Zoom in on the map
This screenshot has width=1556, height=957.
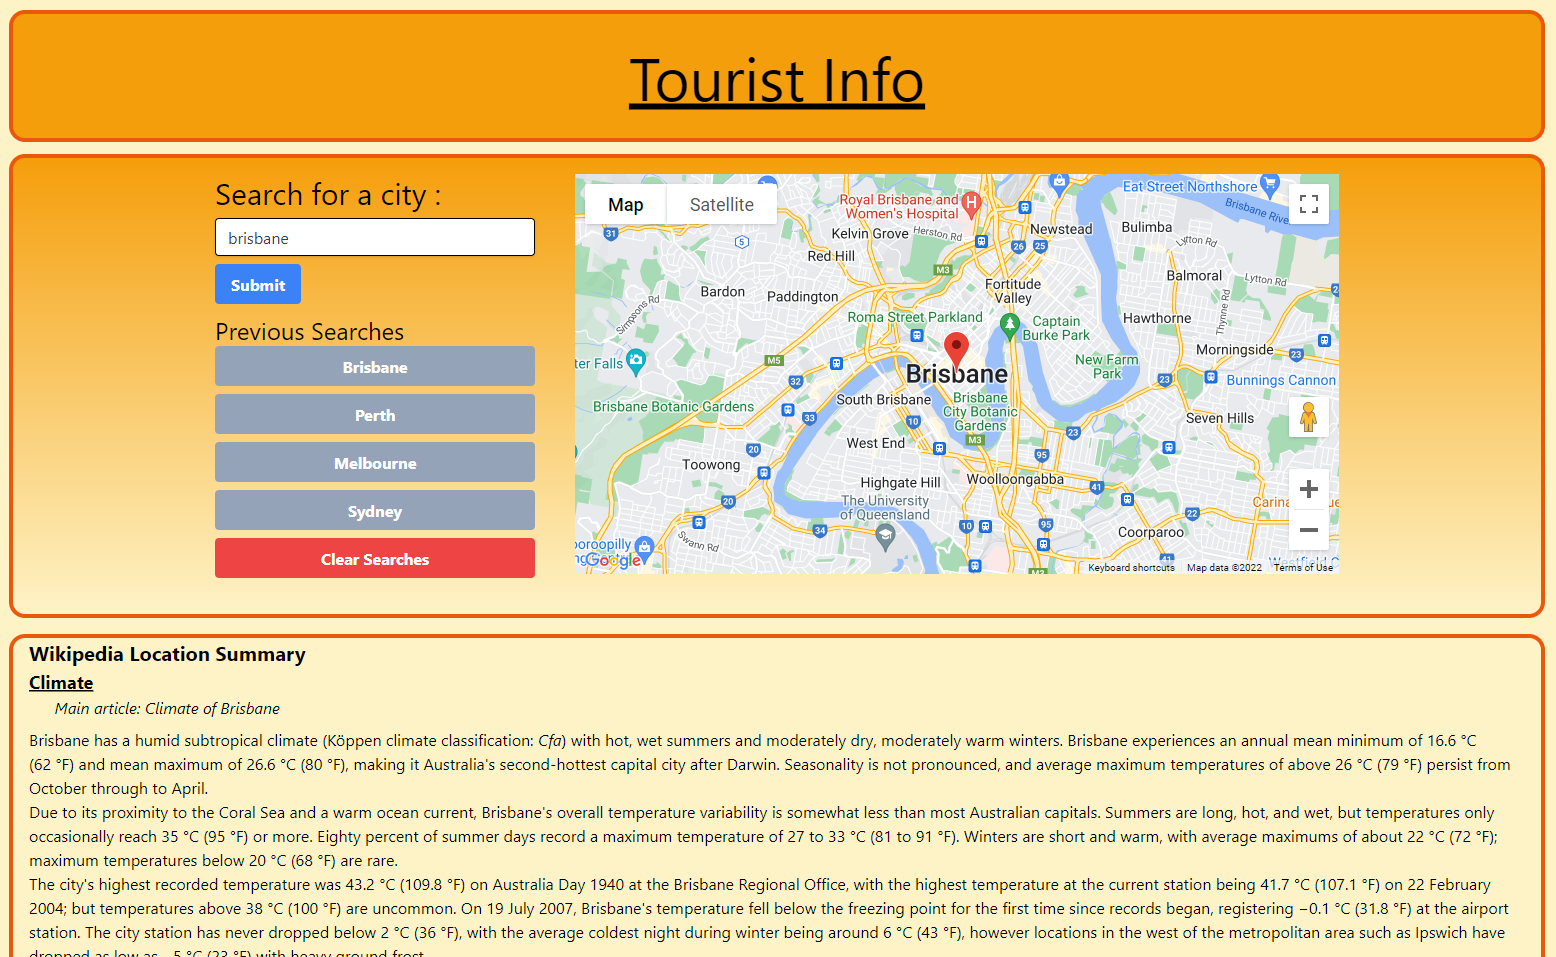(1308, 489)
